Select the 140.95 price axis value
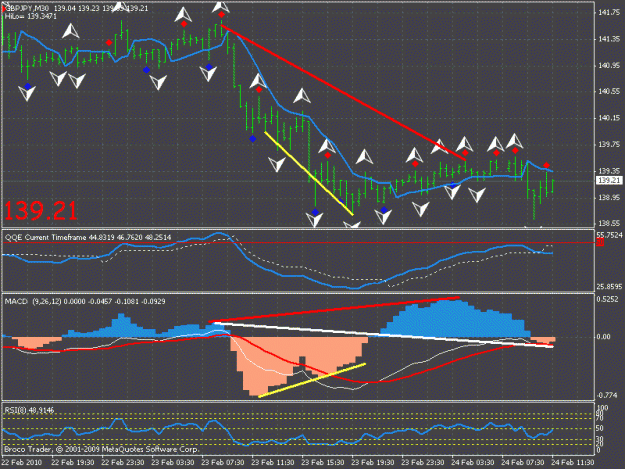The image size is (625, 469). tap(609, 65)
